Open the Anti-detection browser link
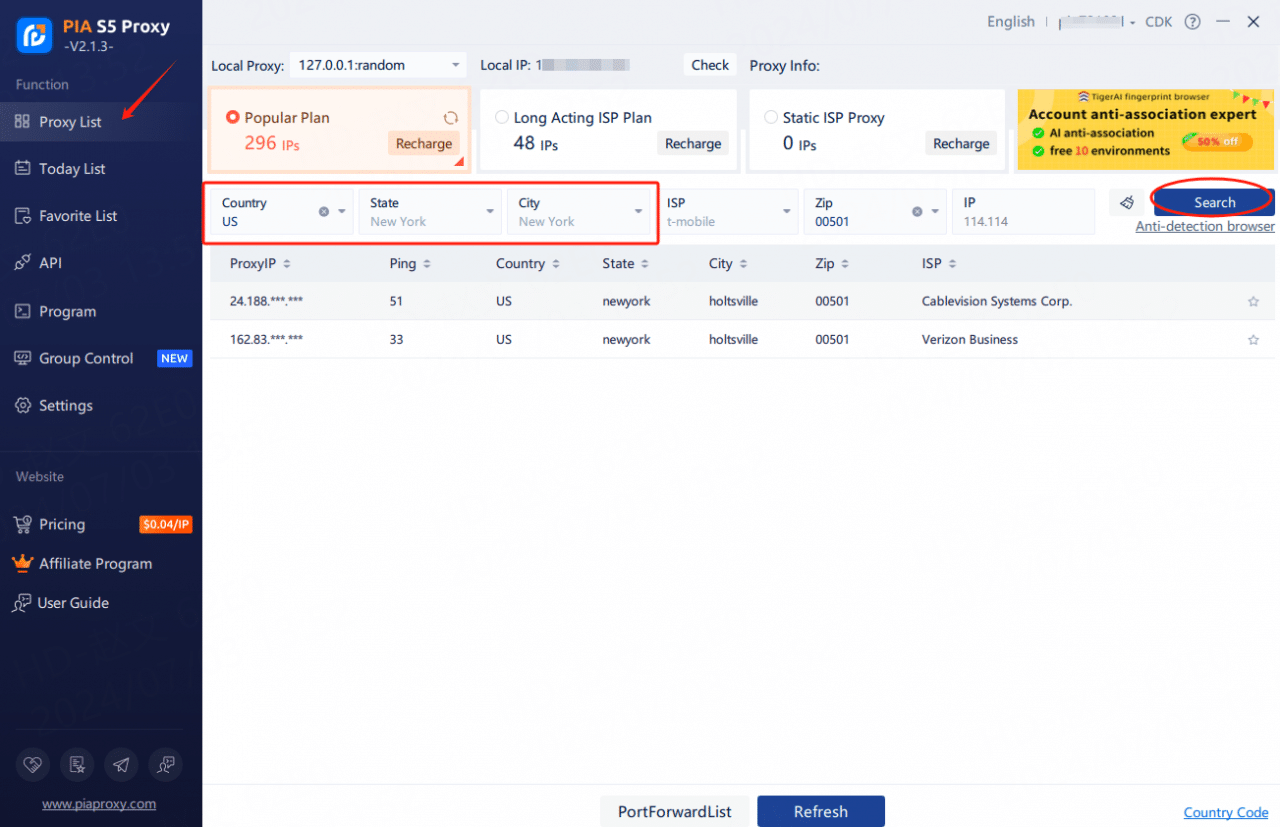This screenshot has height=827, width=1280. click(x=1205, y=226)
